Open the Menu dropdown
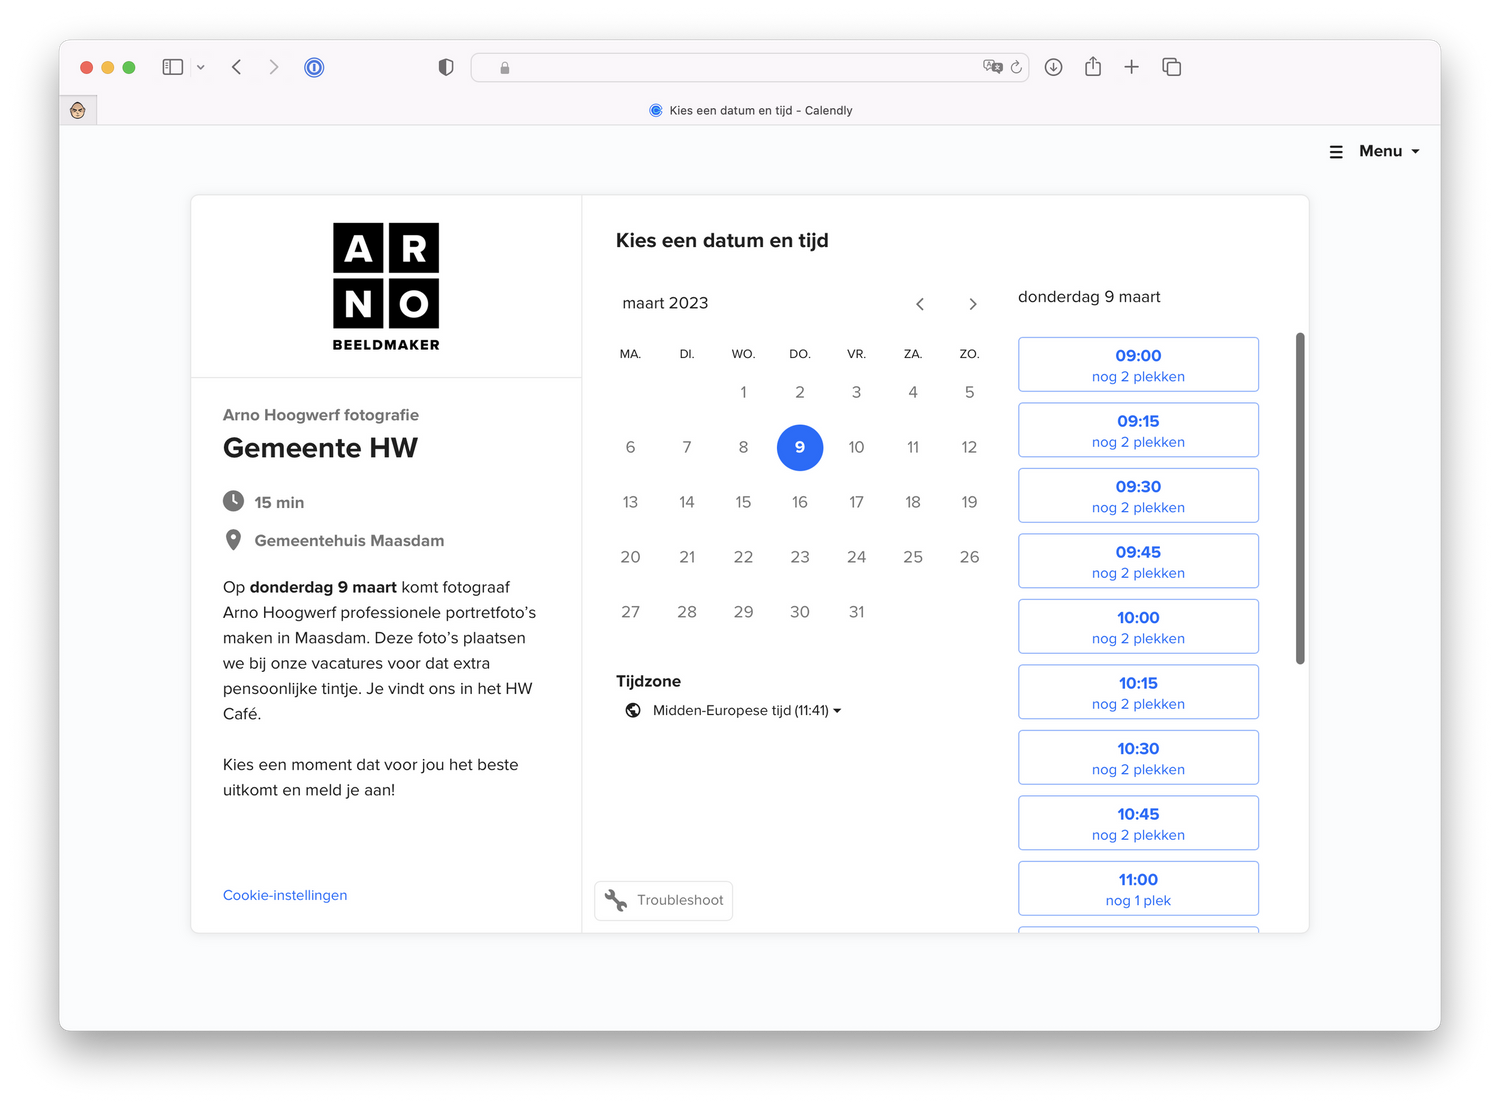The height and width of the screenshot is (1109, 1500). click(1389, 151)
